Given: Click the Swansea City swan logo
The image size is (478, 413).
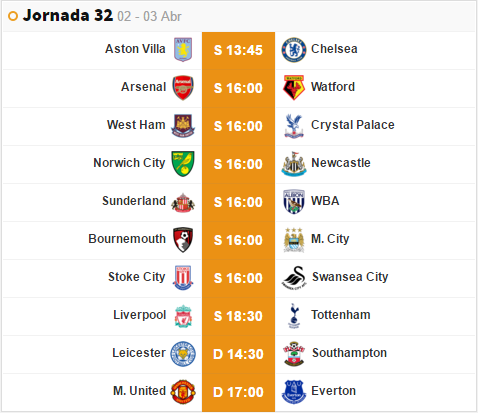Looking at the screenshot, I should click(294, 278).
